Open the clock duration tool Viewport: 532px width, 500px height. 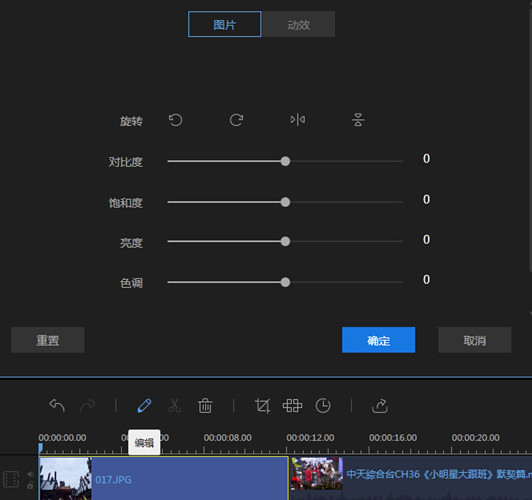click(x=323, y=406)
